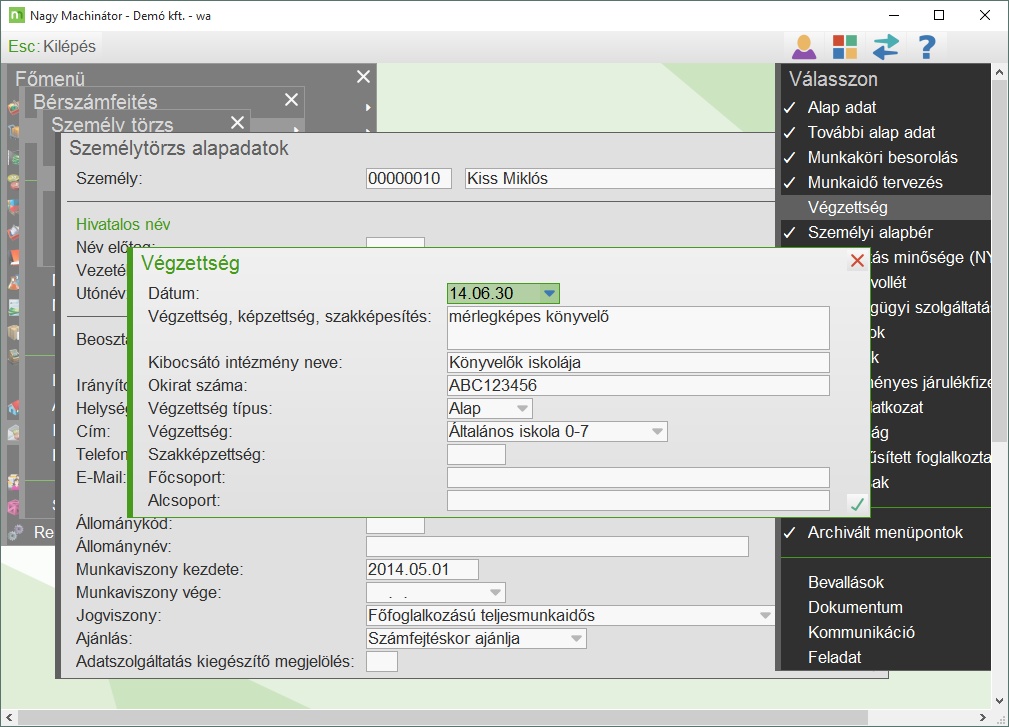Open Bevallások in side menu
The height and width of the screenshot is (727, 1009).
coord(846,583)
